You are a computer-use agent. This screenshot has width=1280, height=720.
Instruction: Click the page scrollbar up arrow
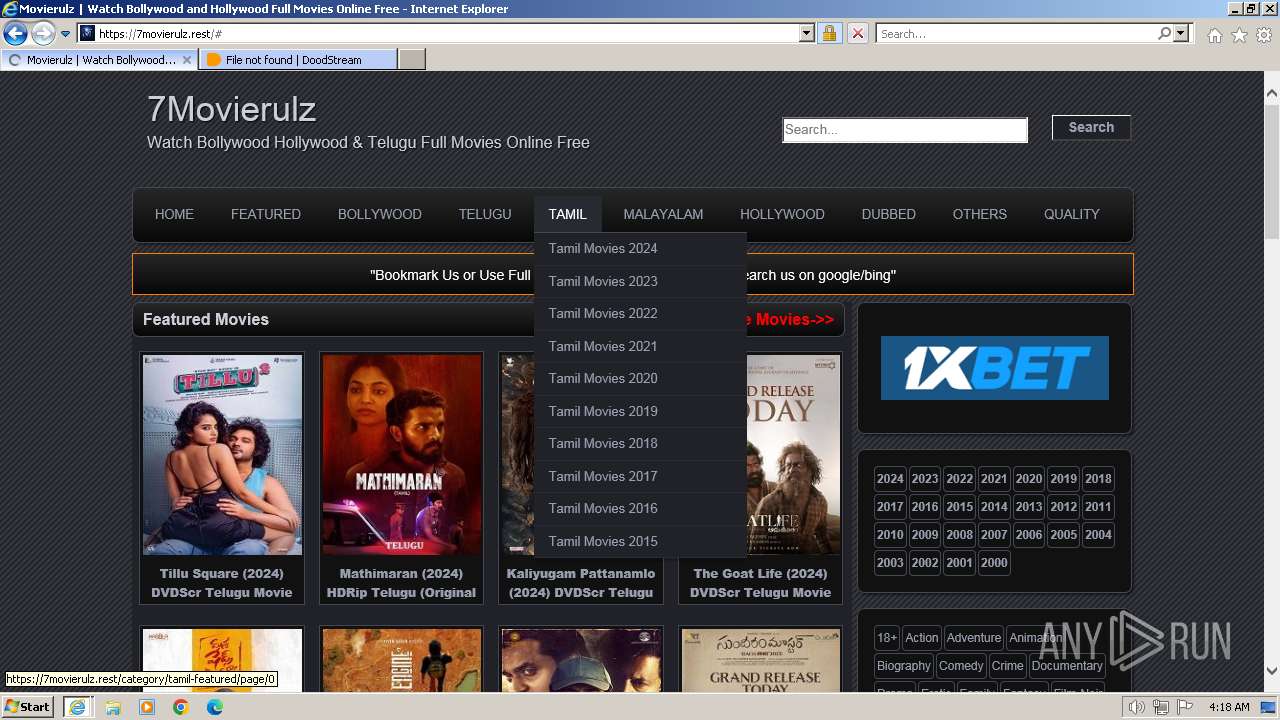[1272, 93]
